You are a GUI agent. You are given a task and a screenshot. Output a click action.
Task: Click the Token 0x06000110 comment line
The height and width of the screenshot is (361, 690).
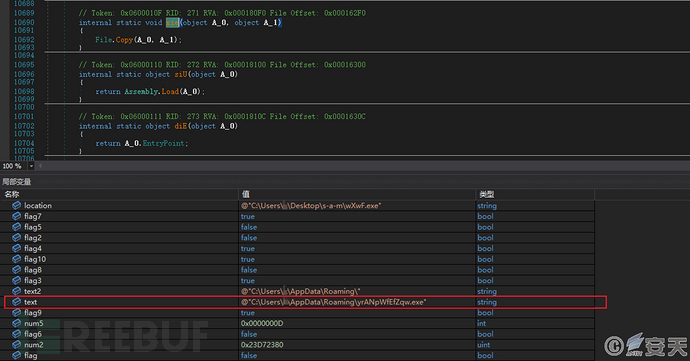tap(222, 65)
